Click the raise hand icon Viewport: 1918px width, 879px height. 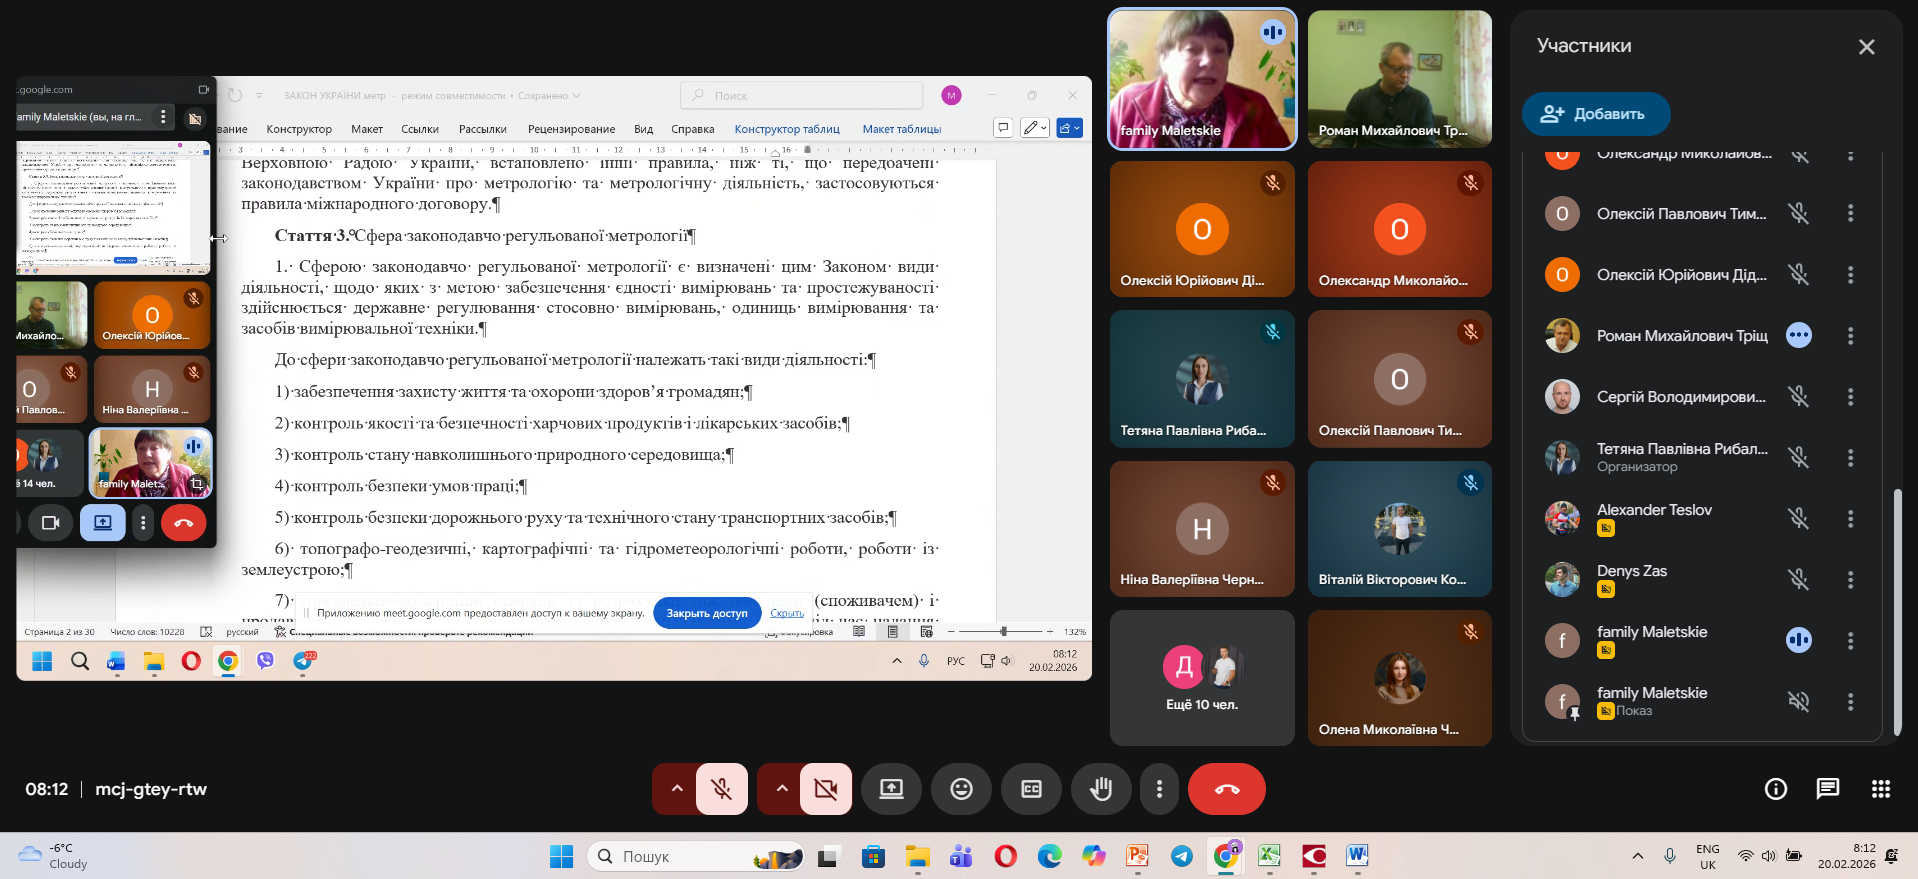tap(1101, 789)
